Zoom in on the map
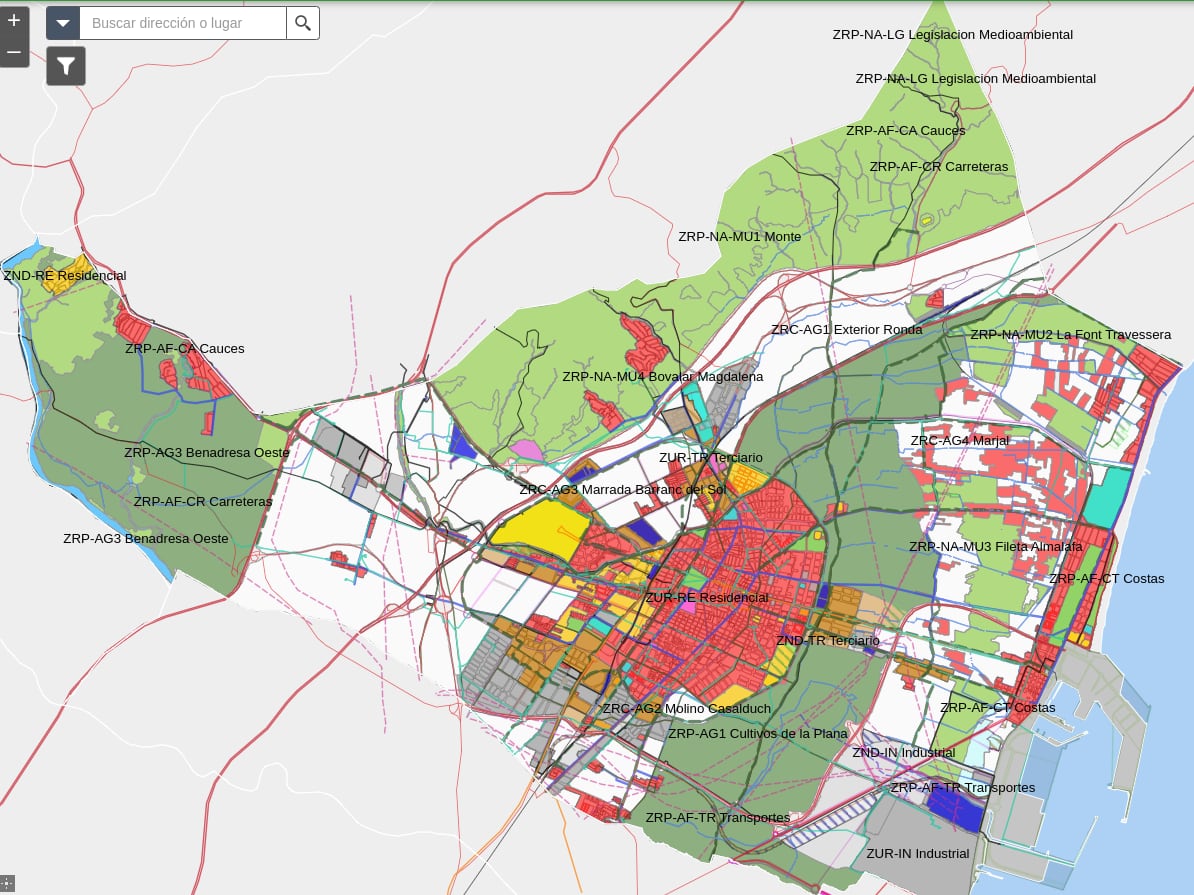Image resolution: width=1194 pixels, height=895 pixels. (x=13, y=20)
